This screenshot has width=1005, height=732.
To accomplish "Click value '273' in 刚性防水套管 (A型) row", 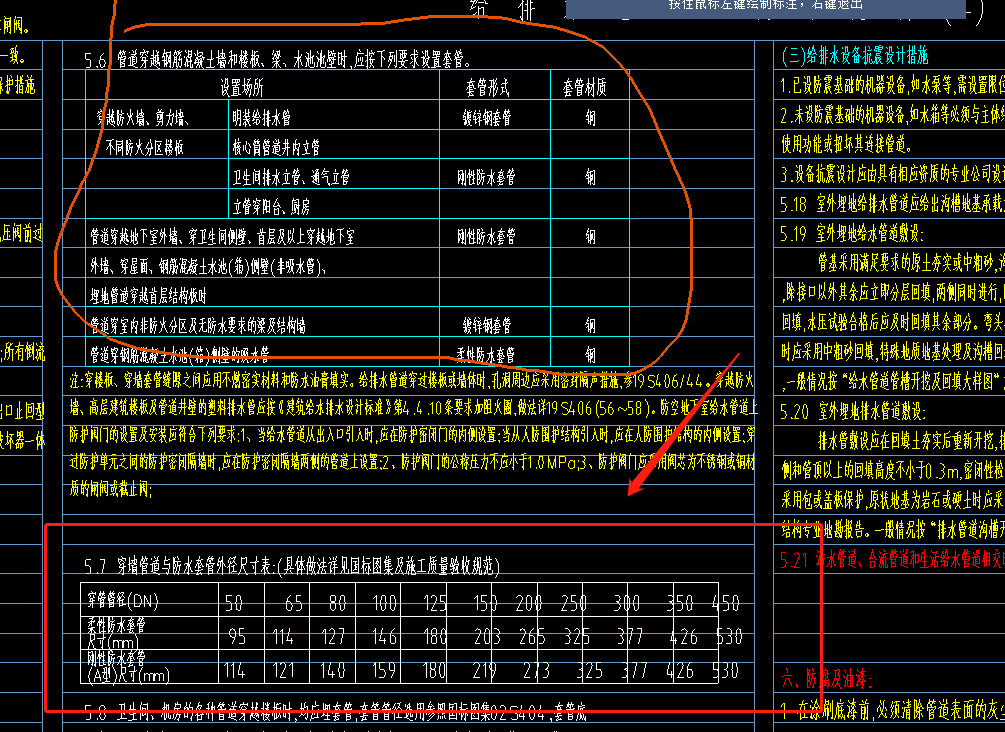I will (536, 671).
